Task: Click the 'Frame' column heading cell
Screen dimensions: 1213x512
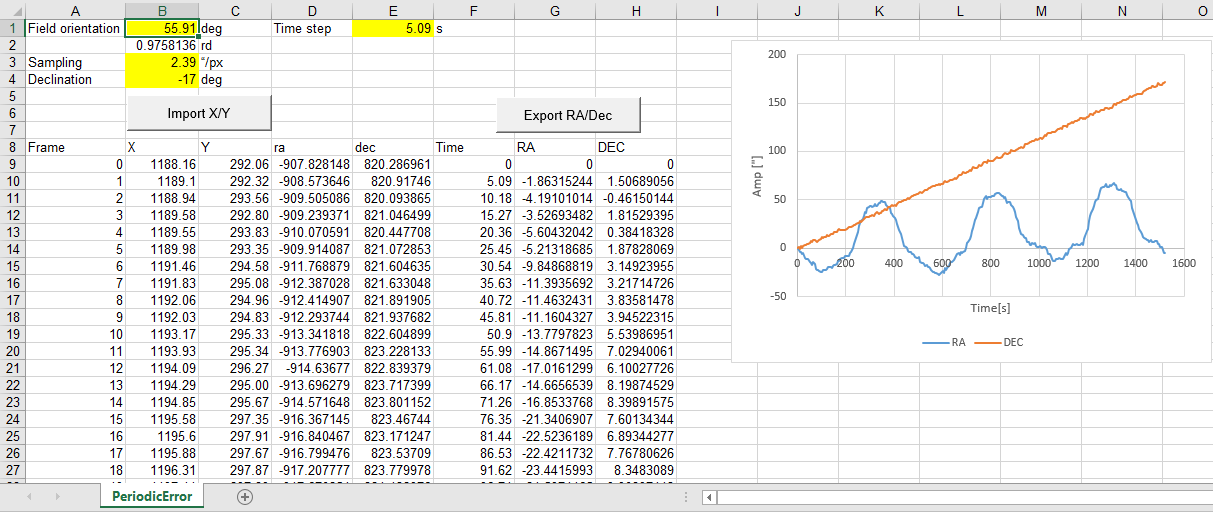Action: [x=75, y=147]
